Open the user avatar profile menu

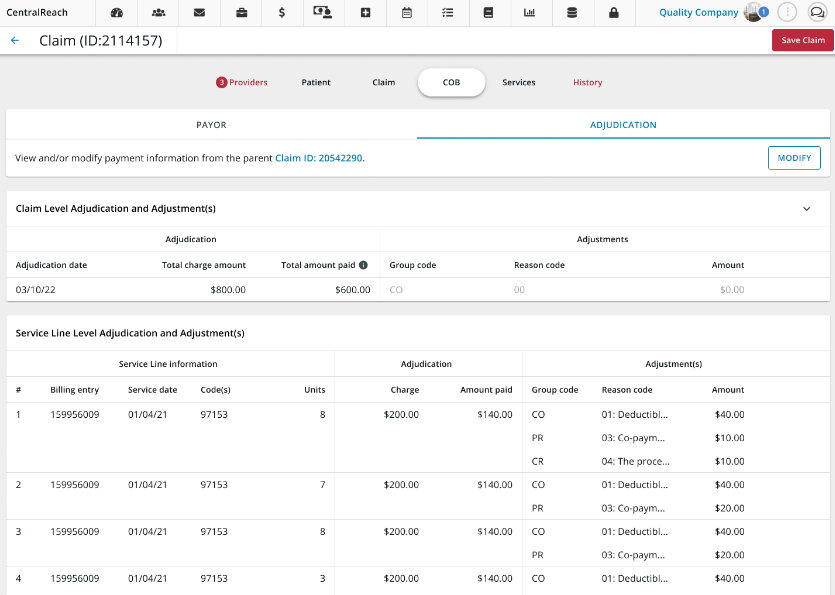[x=754, y=13]
